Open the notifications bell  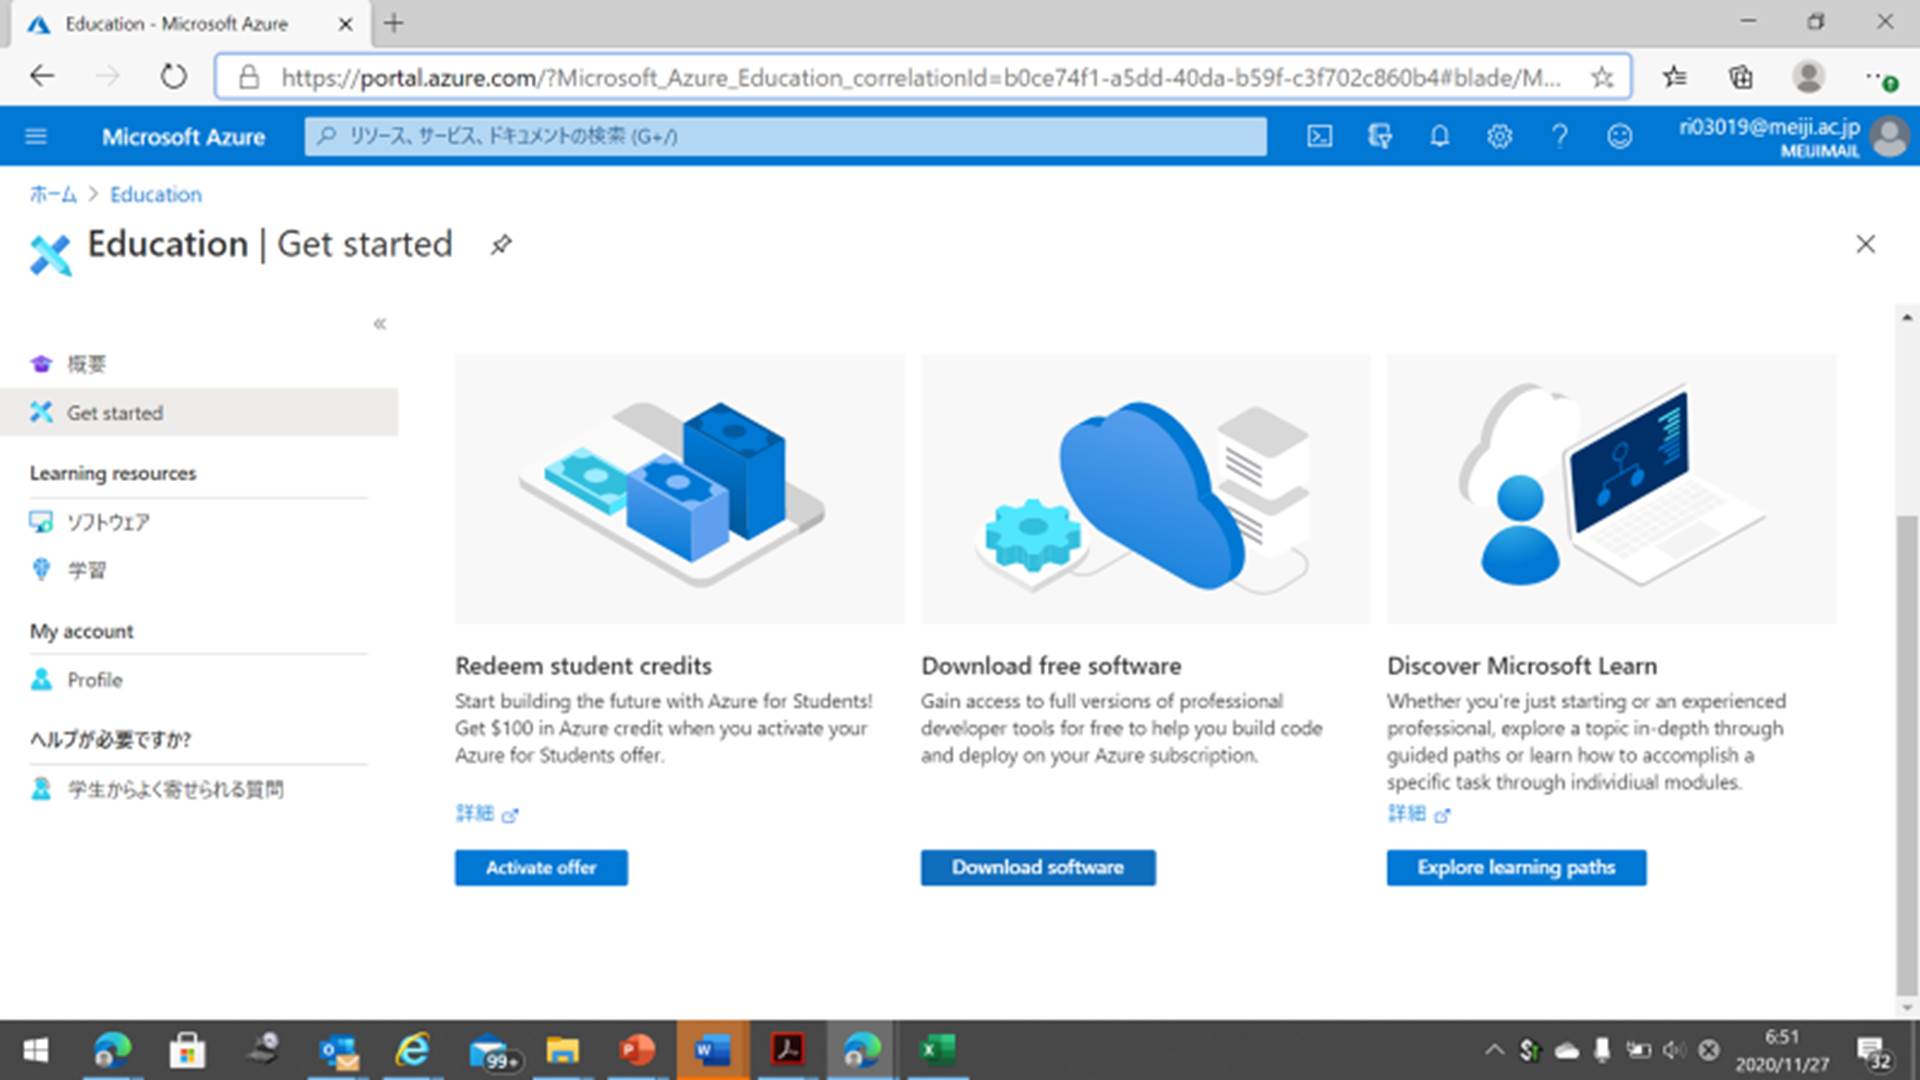1439,136
